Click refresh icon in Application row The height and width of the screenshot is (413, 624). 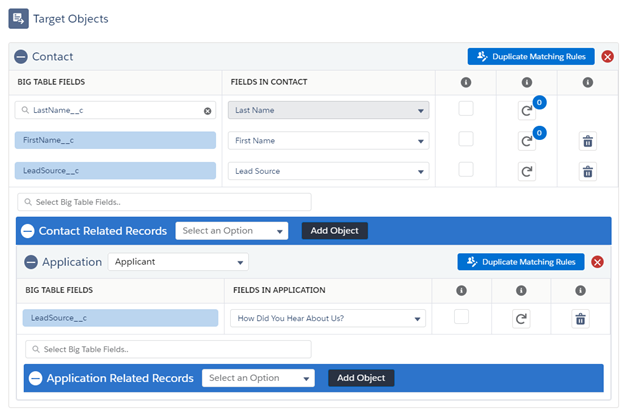(x=521, y=319)
